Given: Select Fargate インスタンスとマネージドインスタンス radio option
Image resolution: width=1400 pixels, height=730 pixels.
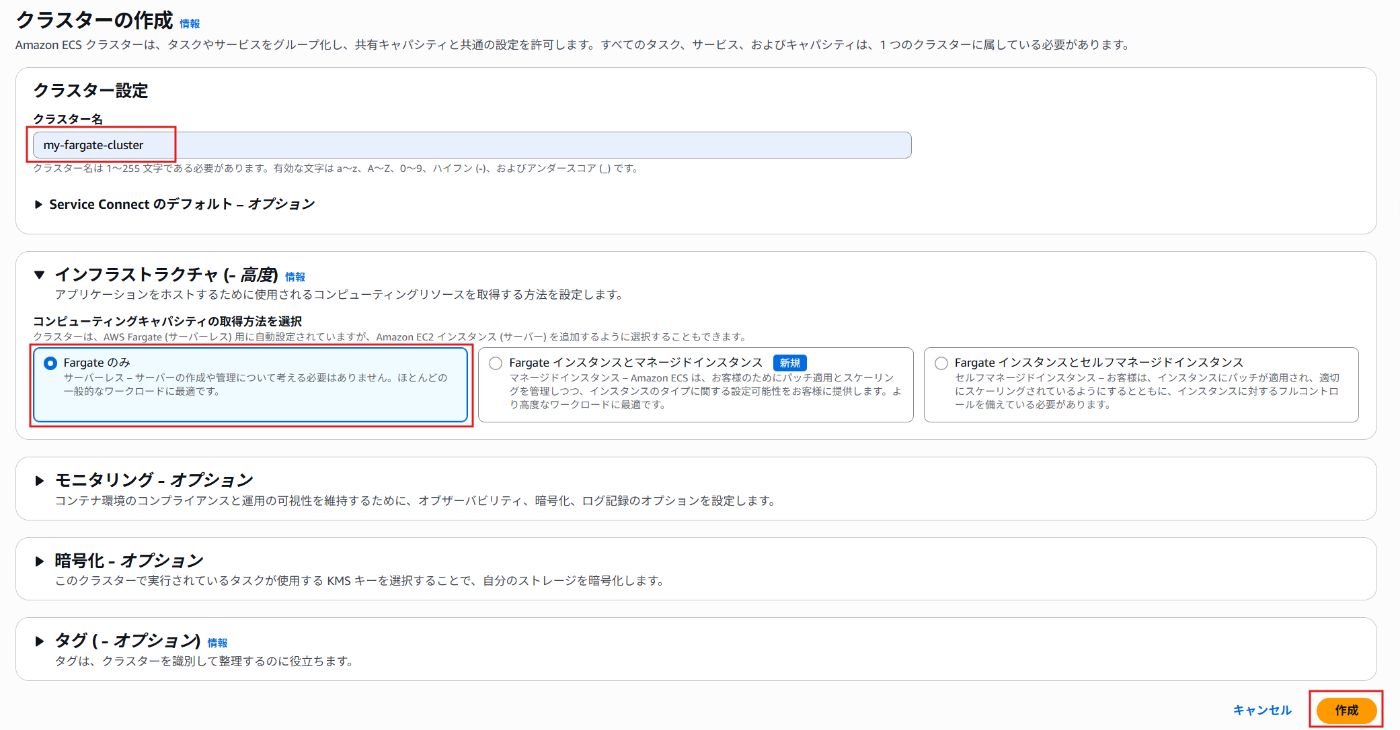Looking at the screenshot, I should 496,363.
